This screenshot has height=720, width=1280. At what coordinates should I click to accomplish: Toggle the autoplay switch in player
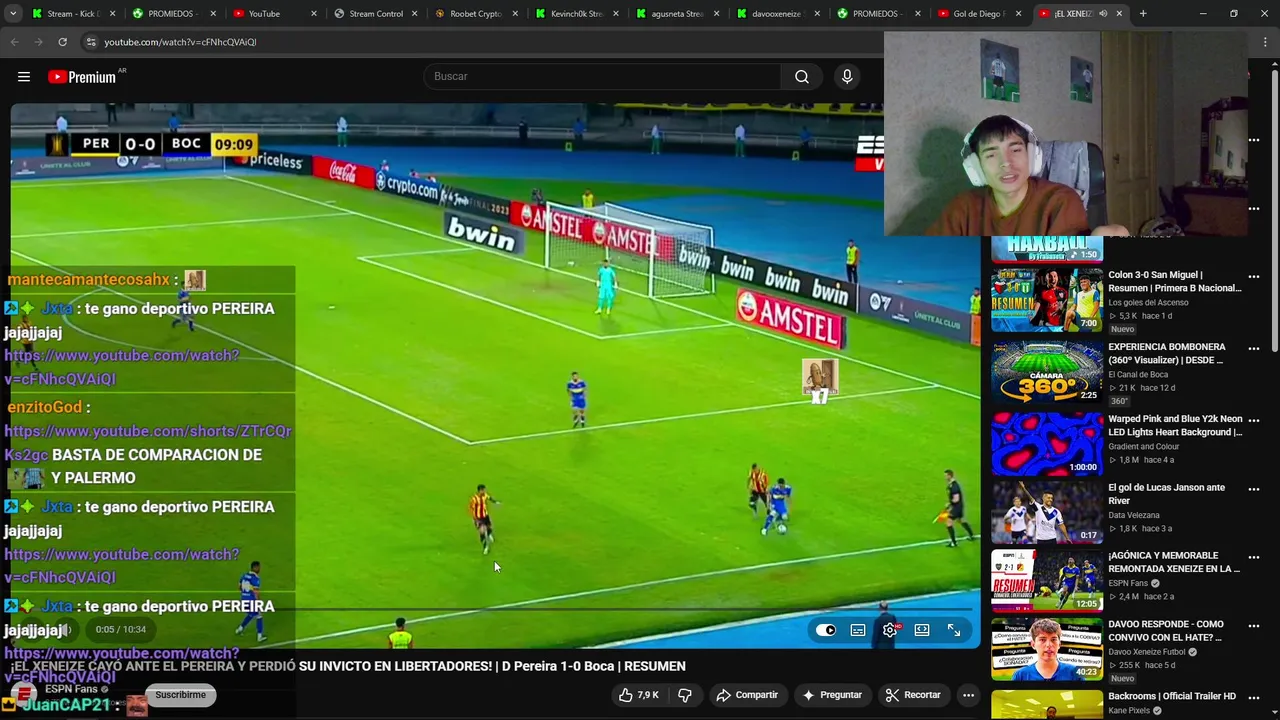826,630
